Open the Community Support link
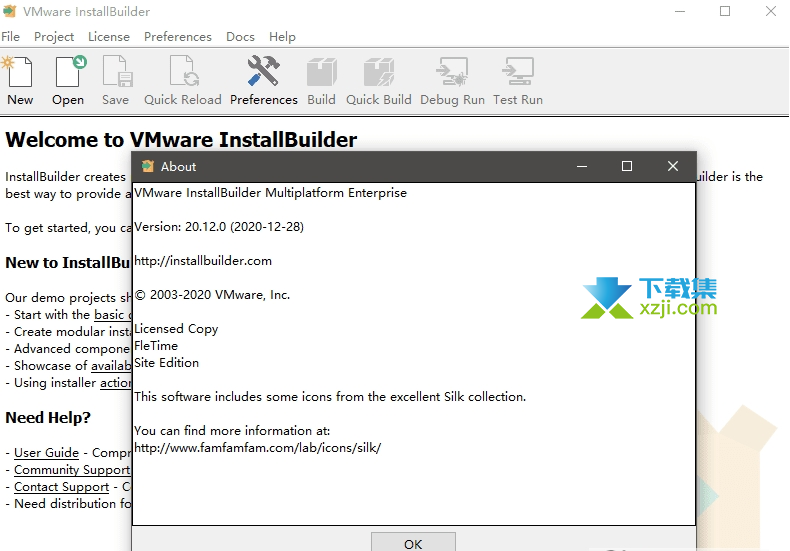Screen dimensions: 790x551 click(x=72, y=470)
